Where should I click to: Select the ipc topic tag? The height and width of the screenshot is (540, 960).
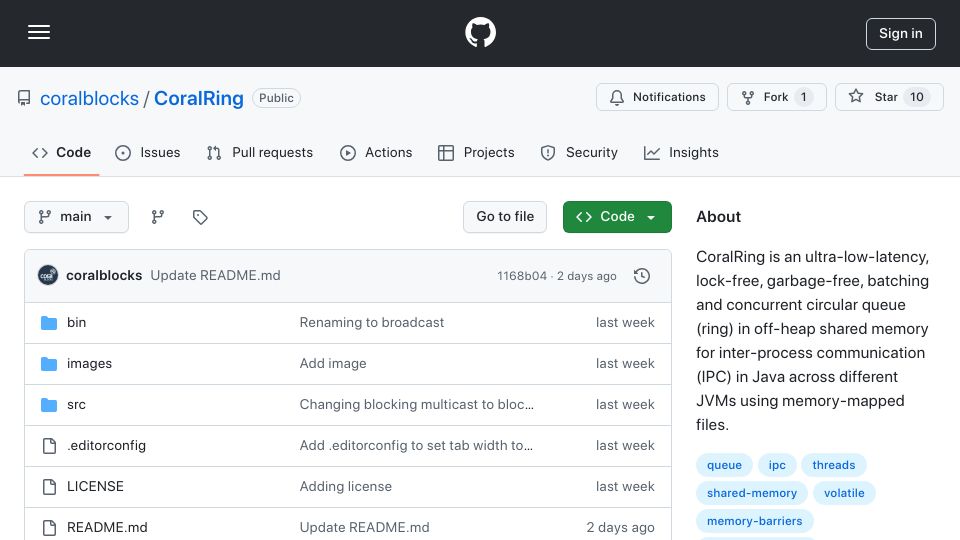[x=777, y=465]
